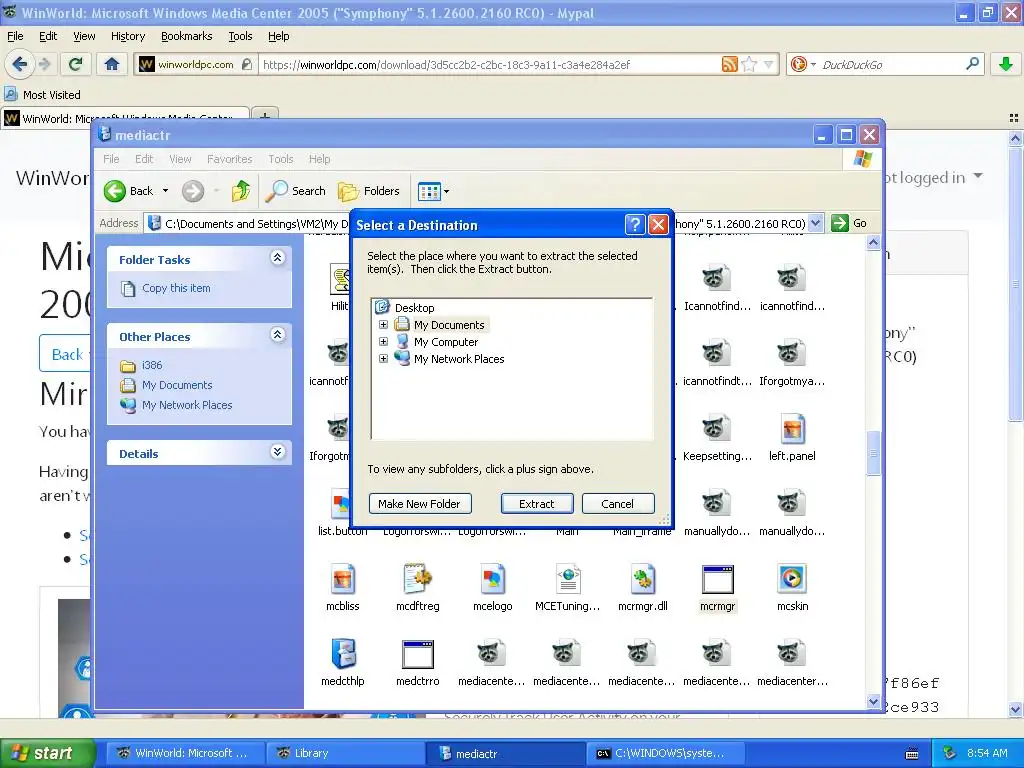This screenshot has width=1024, height=768.
Task: Click the dialog help question-mark button
Action: (635, 225)
